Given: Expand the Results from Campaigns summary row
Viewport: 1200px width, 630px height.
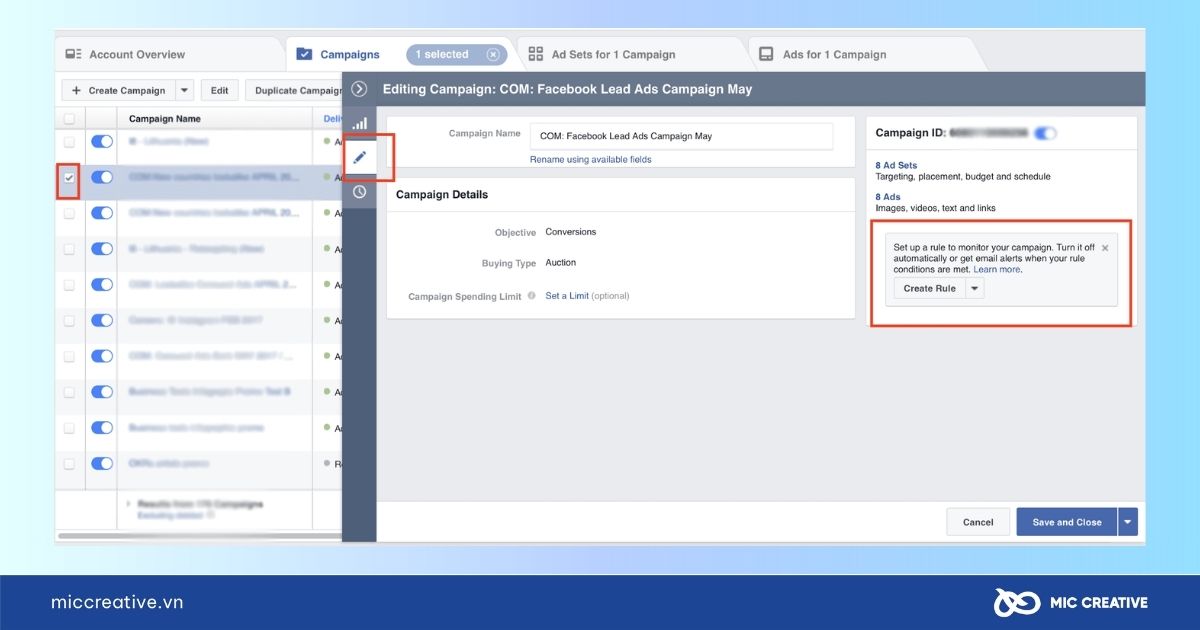Looking at the screenshot, I should pyautogui.click(x=128, y=504).
